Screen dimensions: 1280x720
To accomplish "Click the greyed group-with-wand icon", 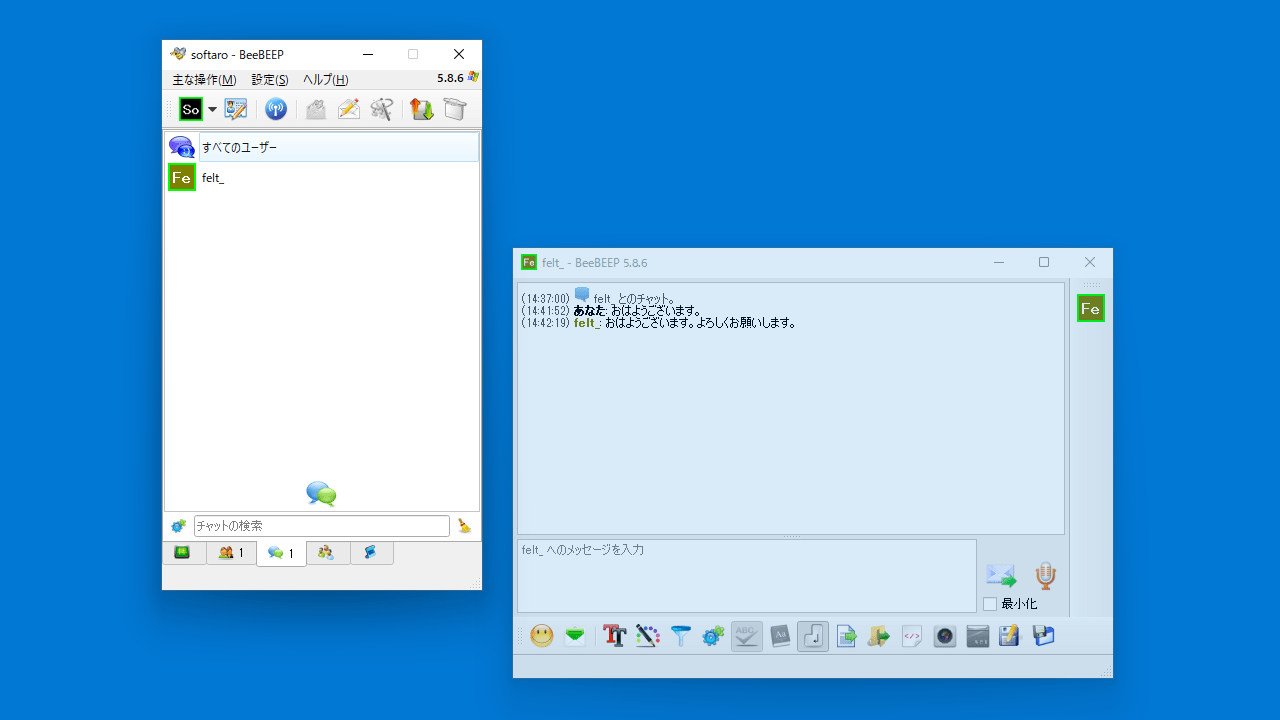I will tap(381, 109).
